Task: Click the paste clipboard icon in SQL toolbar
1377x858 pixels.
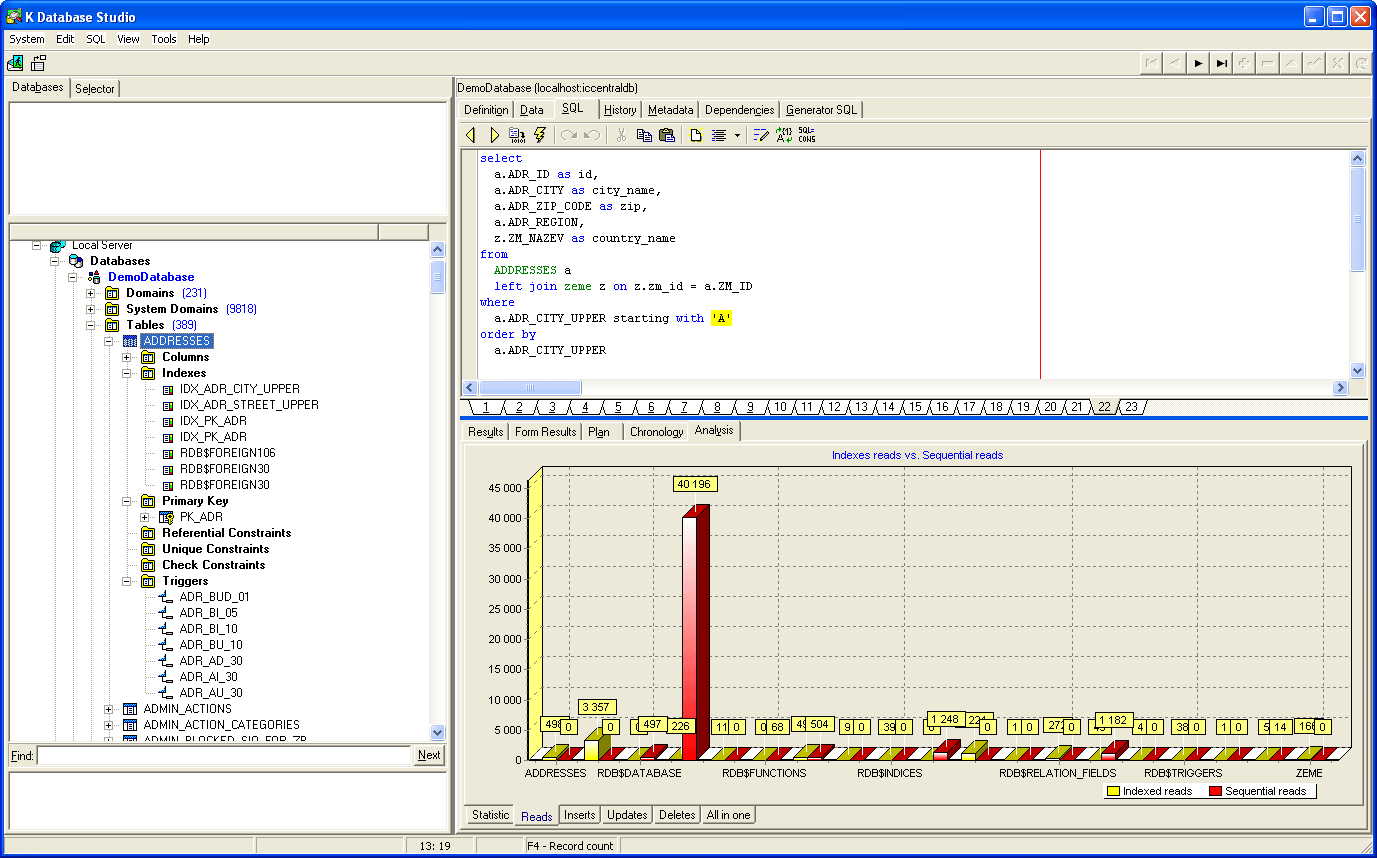Action: pyautogui.click(x=667, y=135)
